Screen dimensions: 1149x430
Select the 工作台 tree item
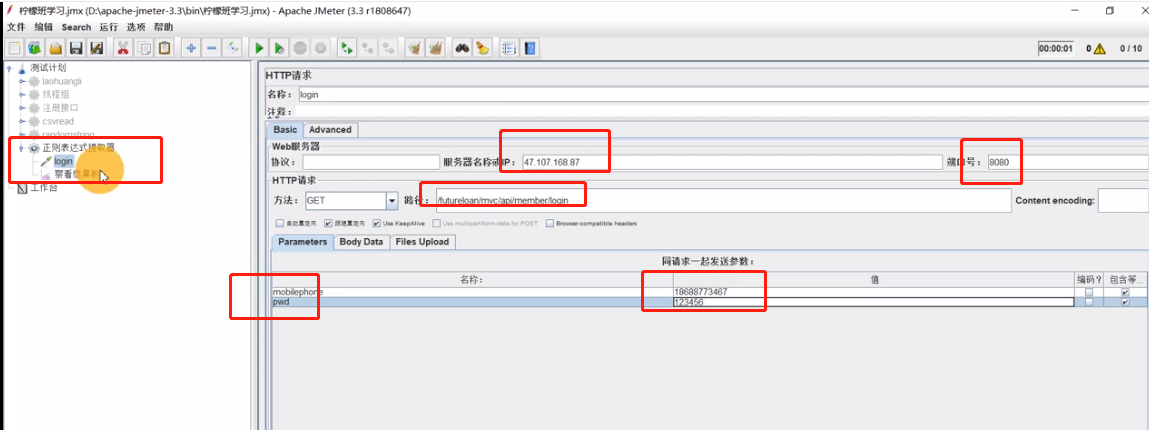pyautogui.click(x=43, y=188)
